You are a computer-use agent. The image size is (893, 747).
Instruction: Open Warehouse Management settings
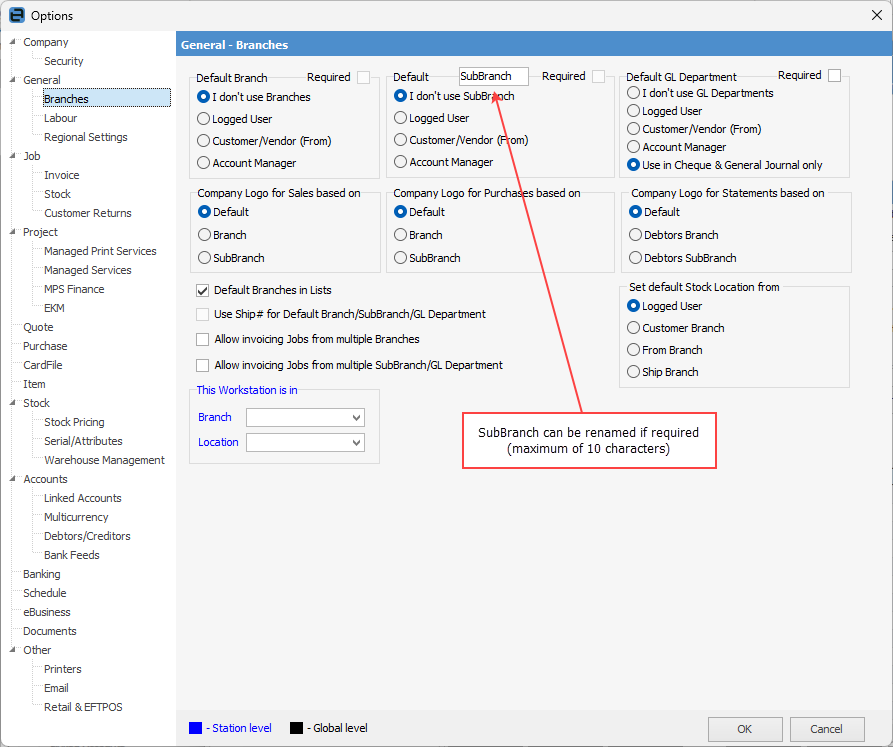pyautogui.click(x=104, y=460)
